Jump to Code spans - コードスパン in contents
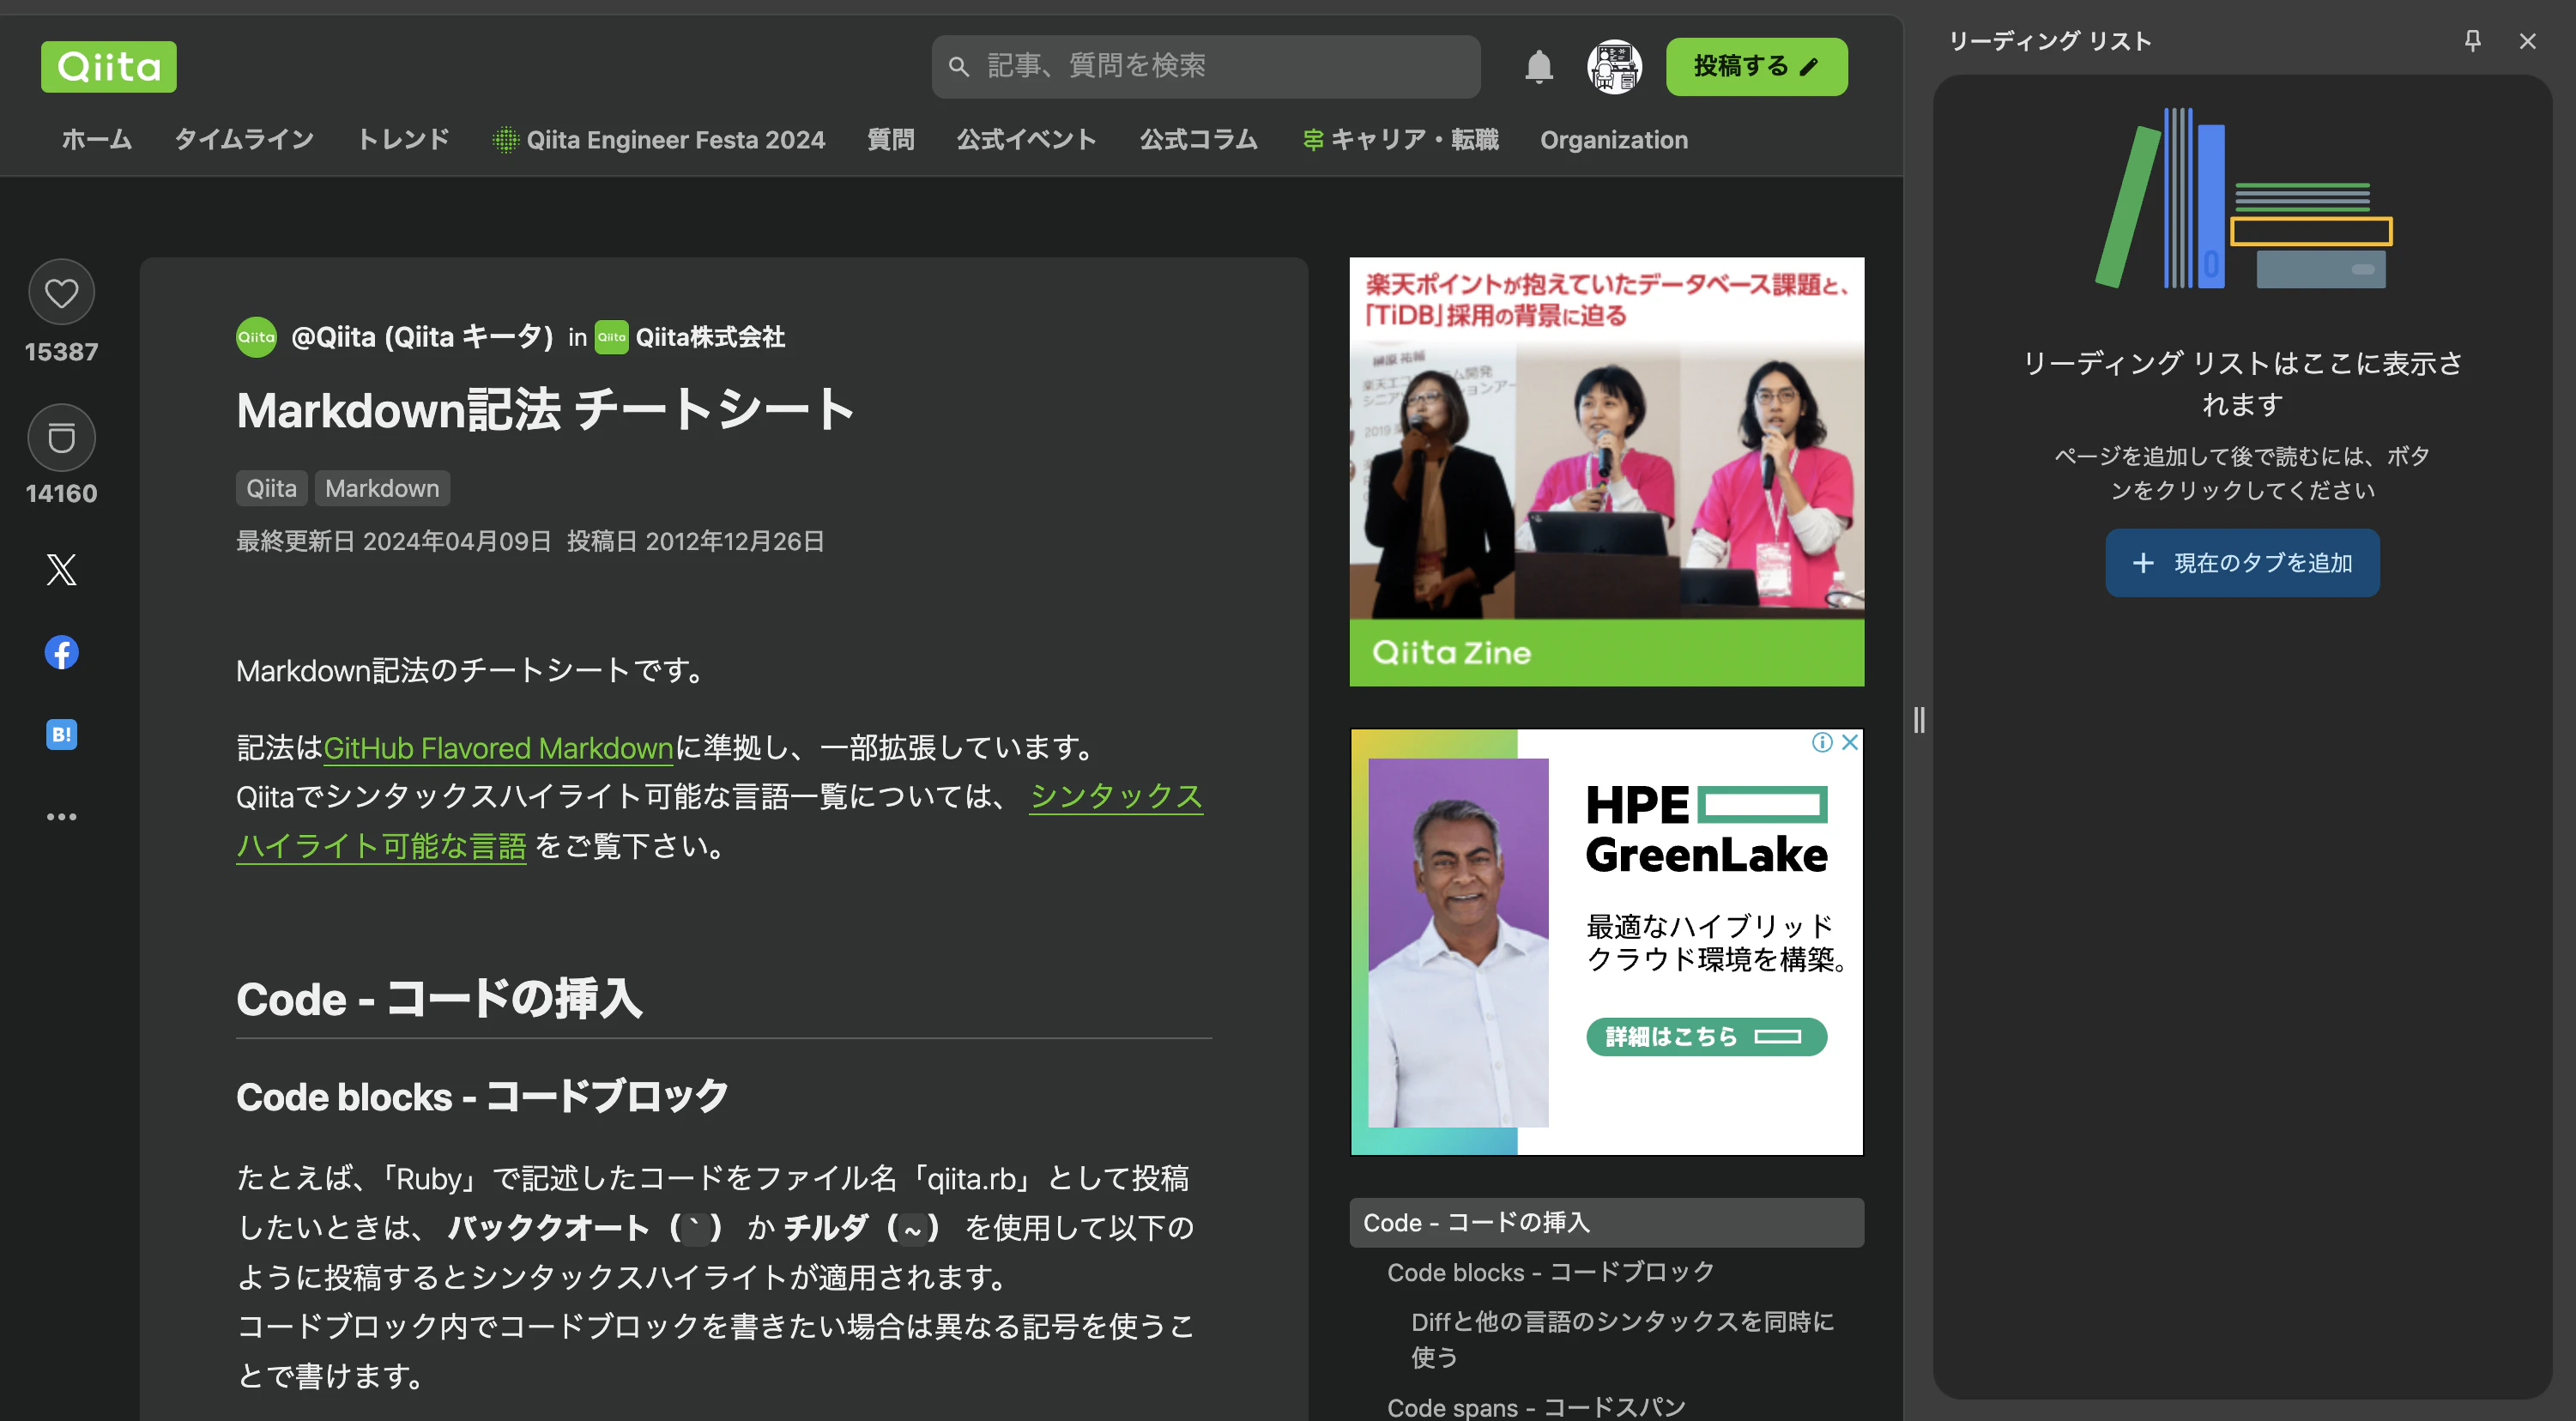This screenshot has height=1421, width=2576. point(1536,1407)
